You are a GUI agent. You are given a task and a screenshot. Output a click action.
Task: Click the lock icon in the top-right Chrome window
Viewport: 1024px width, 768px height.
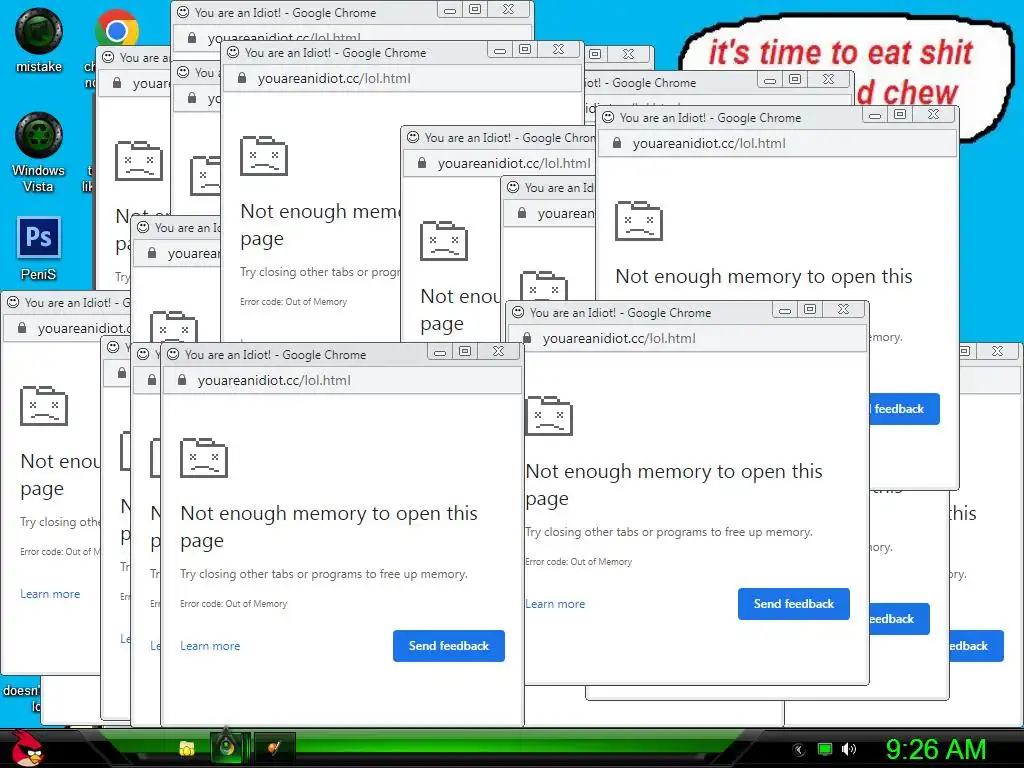(x=617, y=144)
